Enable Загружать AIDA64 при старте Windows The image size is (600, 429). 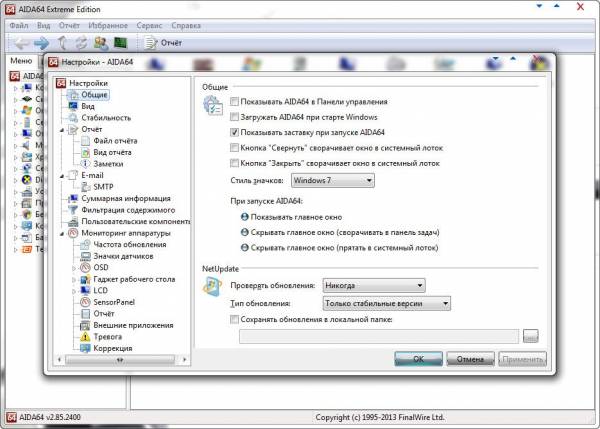tap(234, 117)
